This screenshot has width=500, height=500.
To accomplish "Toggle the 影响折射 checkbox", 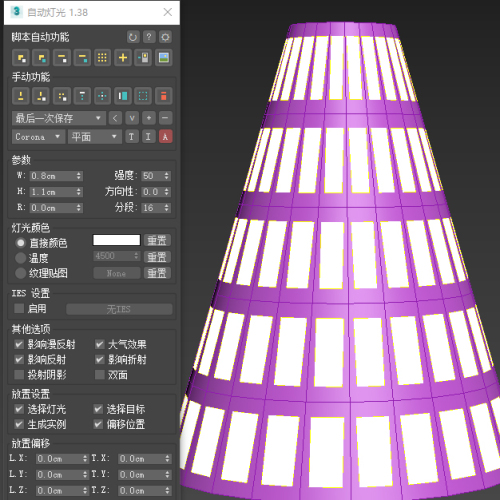I will click(x=99, y=359).
